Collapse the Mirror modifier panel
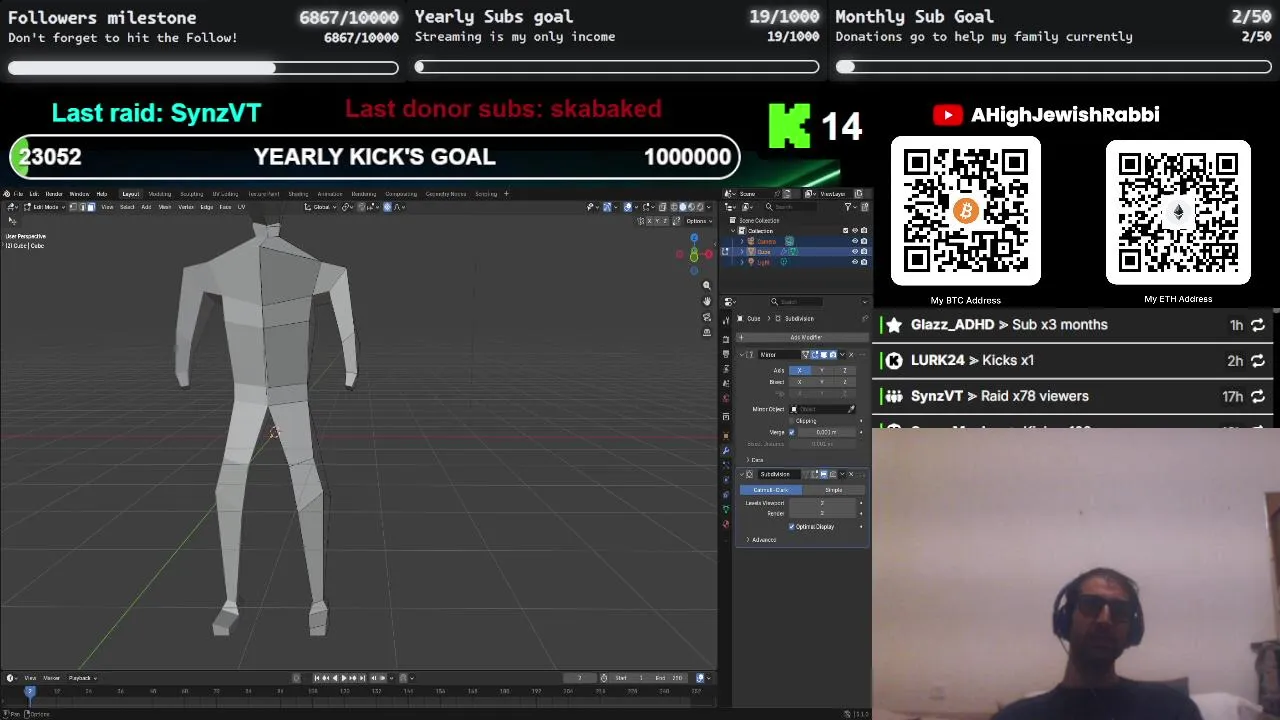This screenshot has height=720, width=1280. point(741,355)
